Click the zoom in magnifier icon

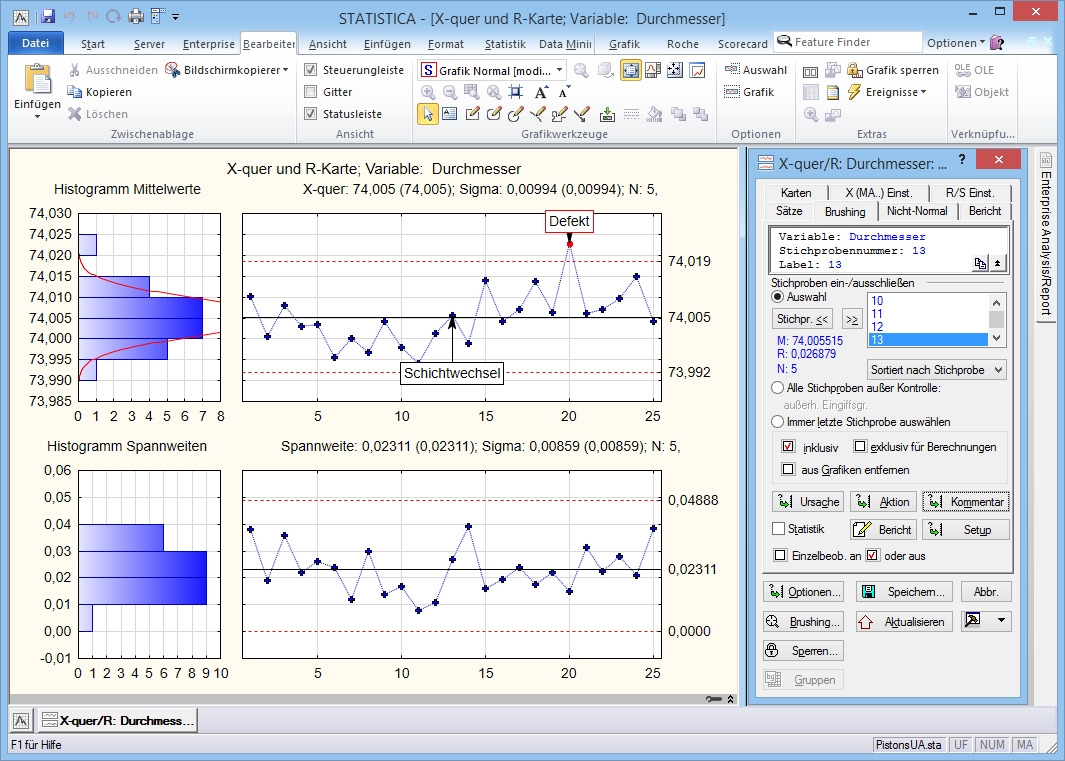428,92
